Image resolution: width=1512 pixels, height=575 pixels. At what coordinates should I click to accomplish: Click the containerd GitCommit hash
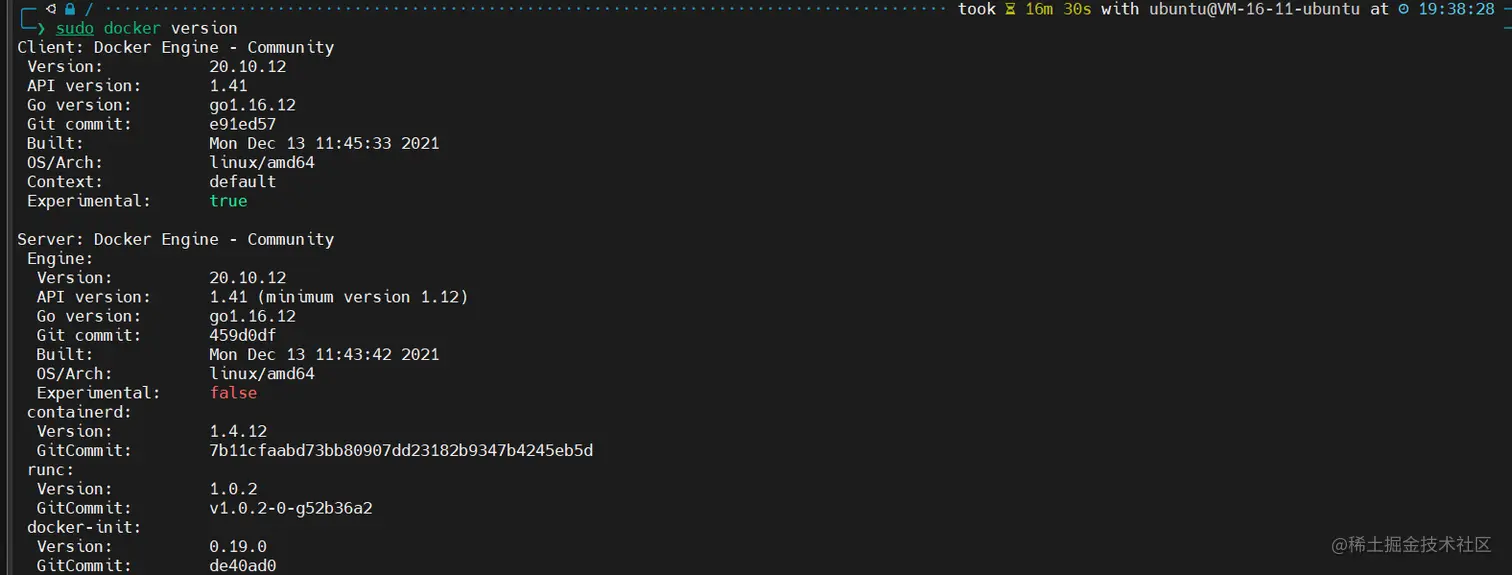pos(401,450)
